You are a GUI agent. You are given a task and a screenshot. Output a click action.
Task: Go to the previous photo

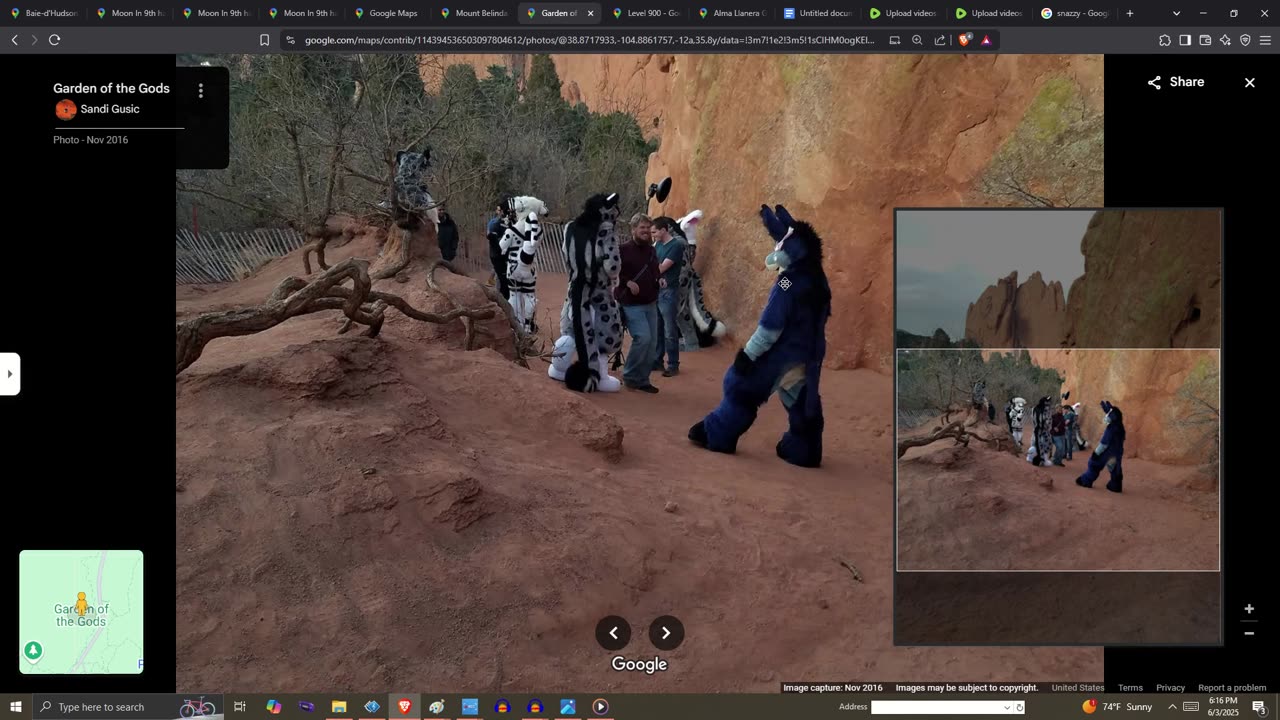pyautogui.click(x=613, y=633)
